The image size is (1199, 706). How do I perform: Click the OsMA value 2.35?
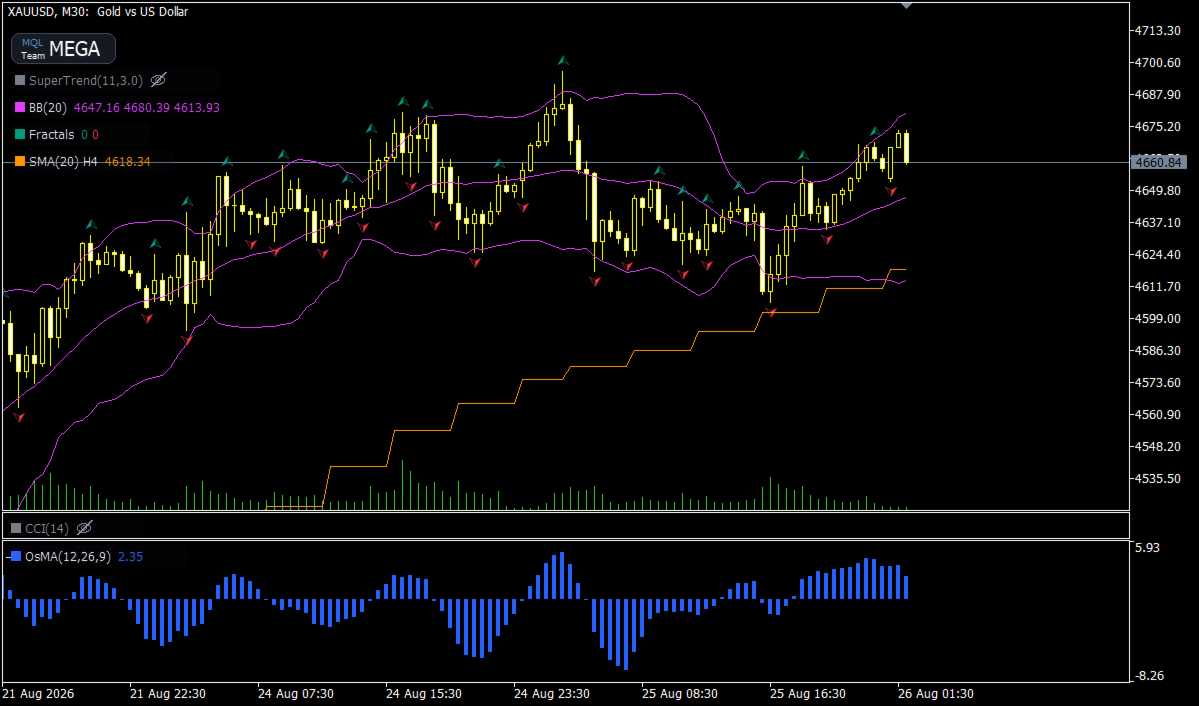[x=130, y=556]
